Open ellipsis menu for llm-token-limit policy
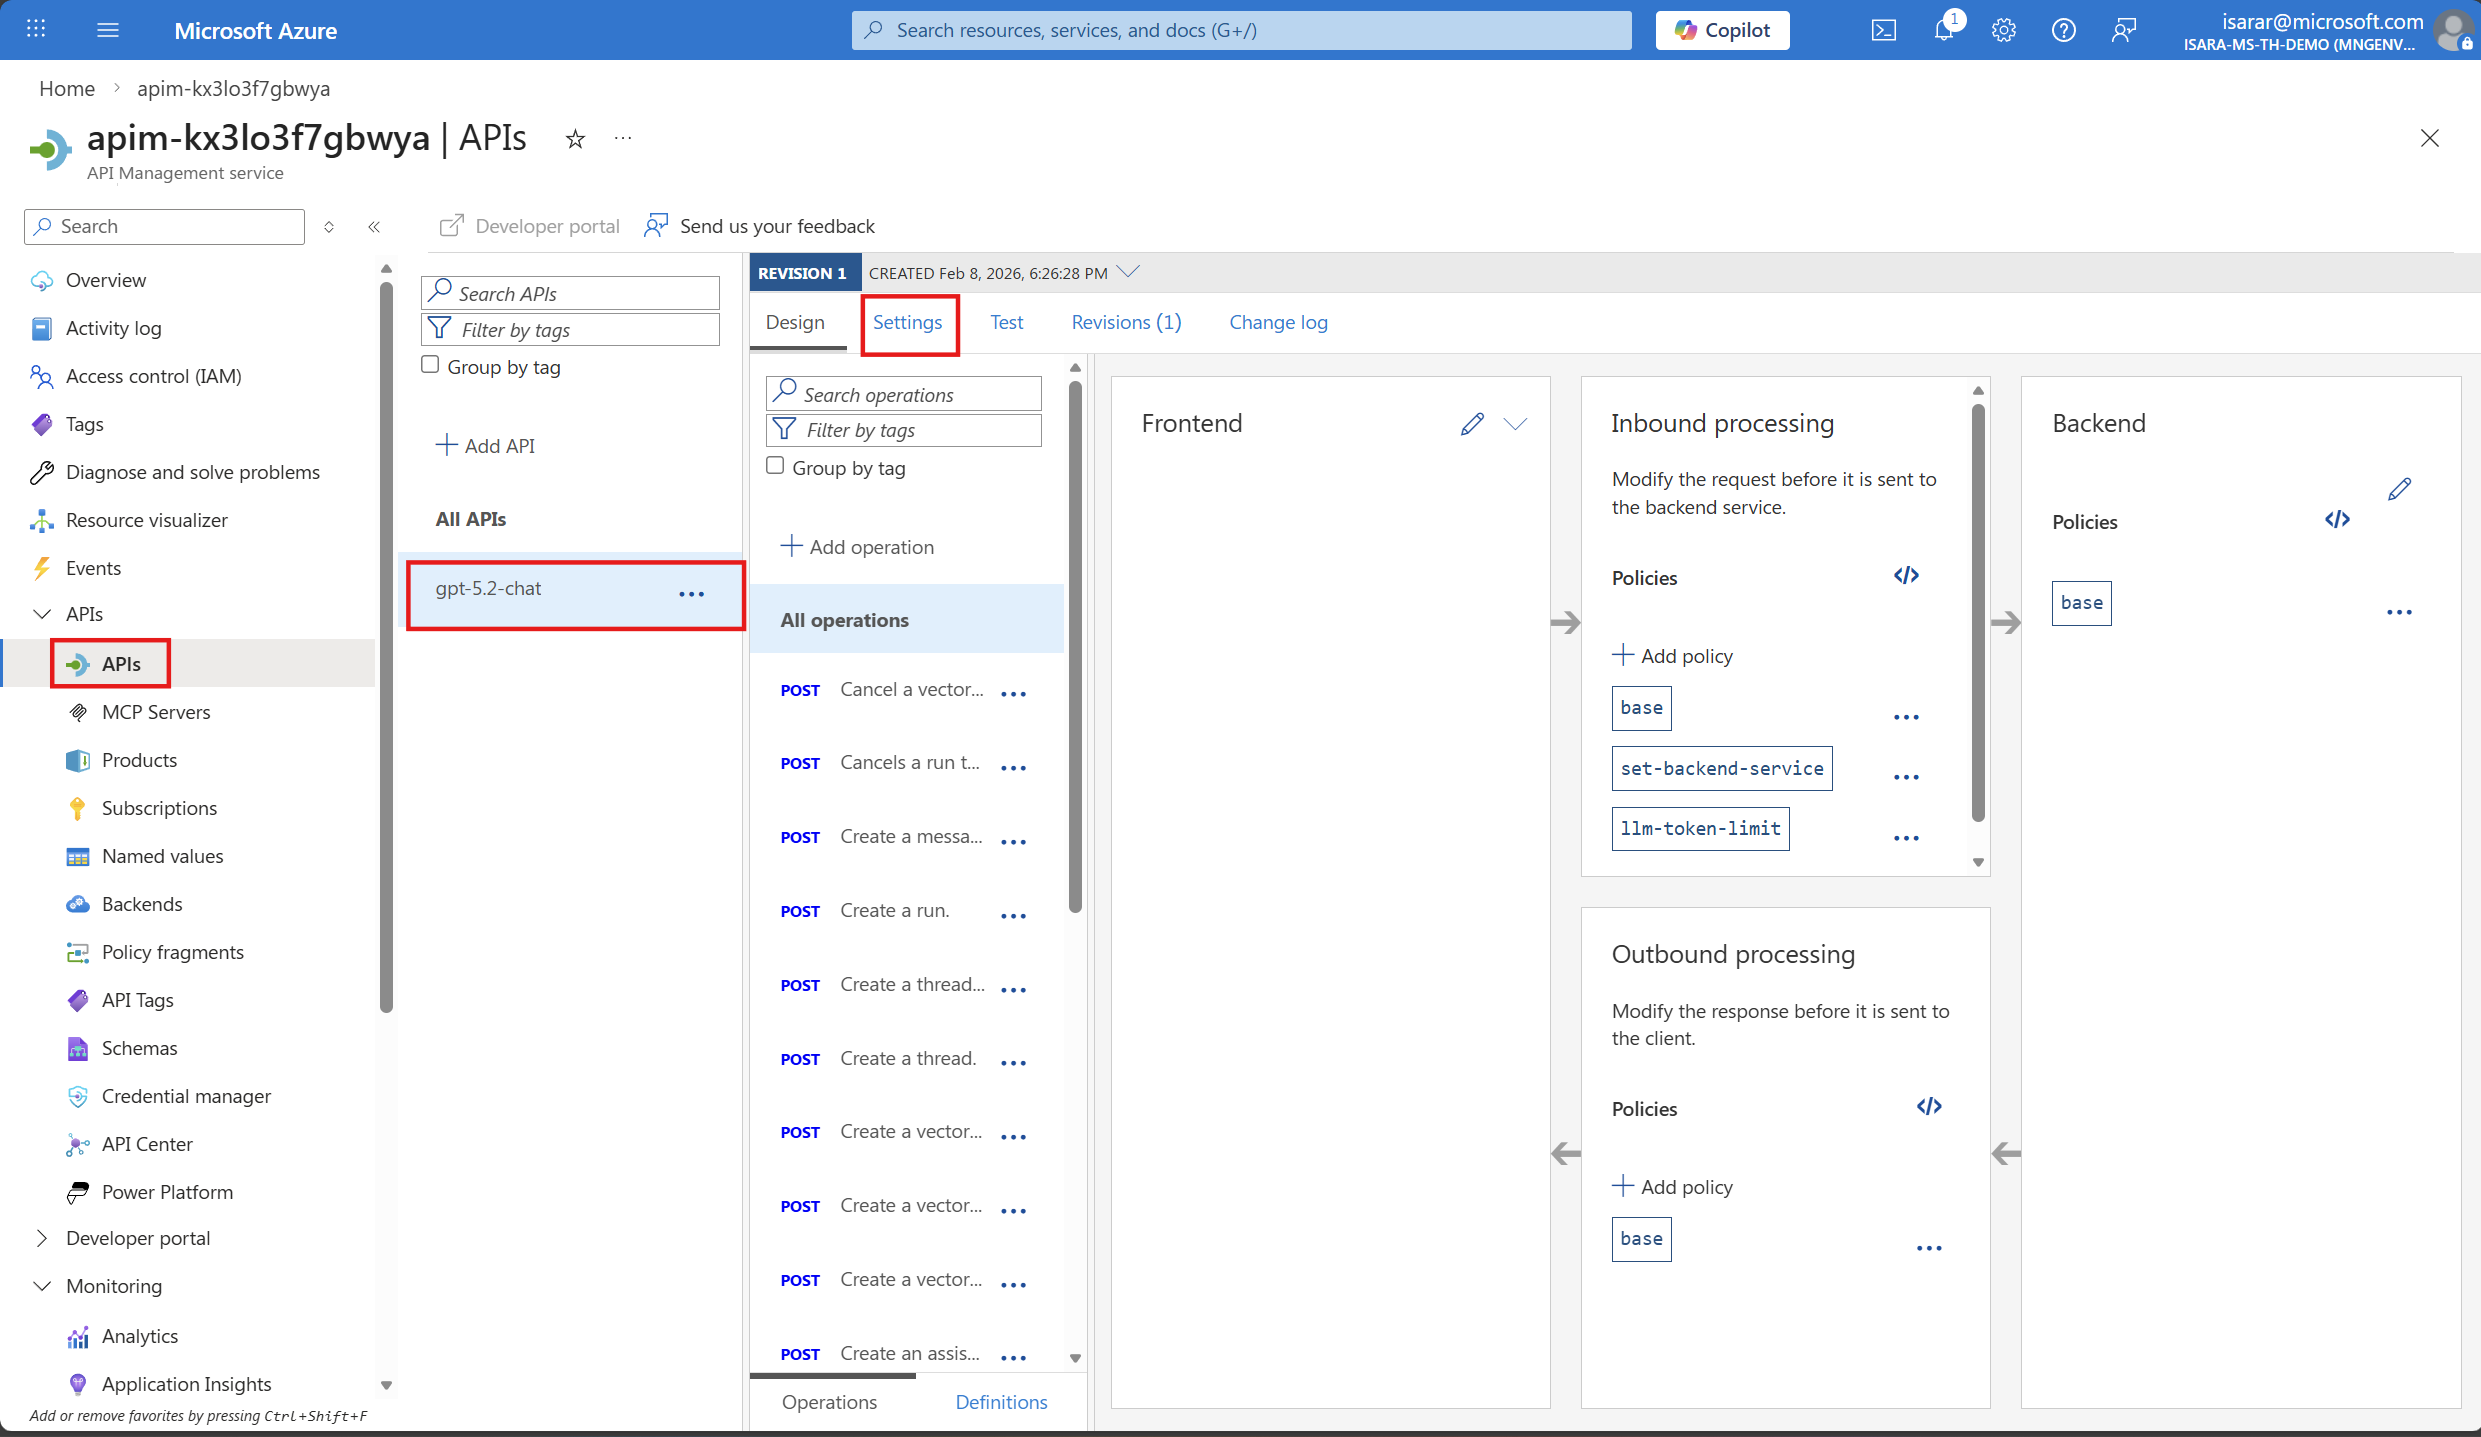 (1906, 838)
